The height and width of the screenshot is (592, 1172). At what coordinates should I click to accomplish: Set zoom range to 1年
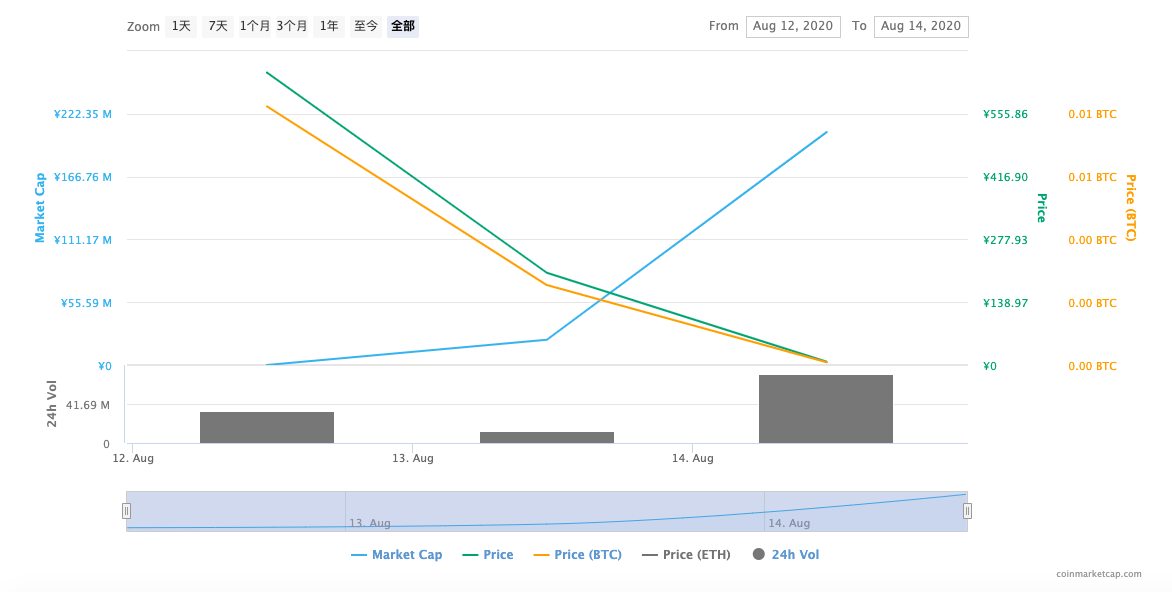click(x=329, y=27)
